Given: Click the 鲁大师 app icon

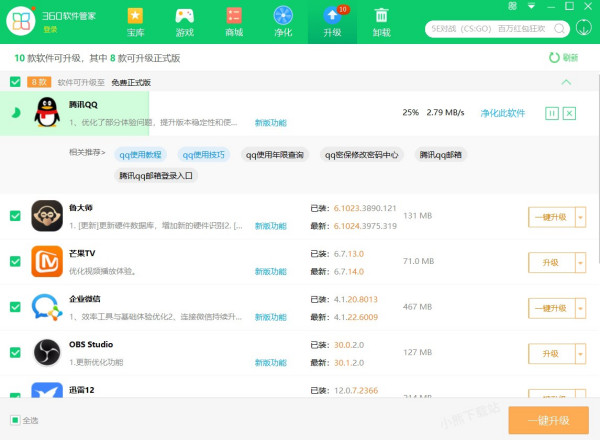Looking at the screenshot, I should [47, 216].
